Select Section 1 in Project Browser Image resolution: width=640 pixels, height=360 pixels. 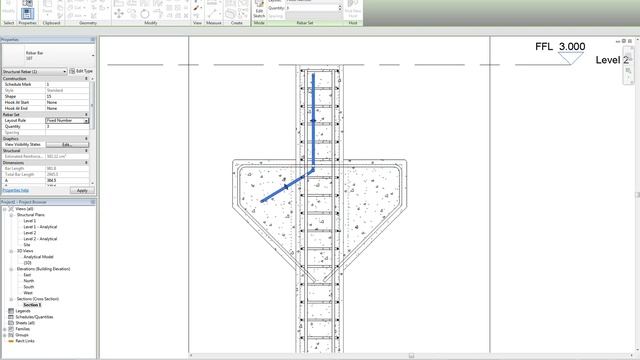point(32,305)
